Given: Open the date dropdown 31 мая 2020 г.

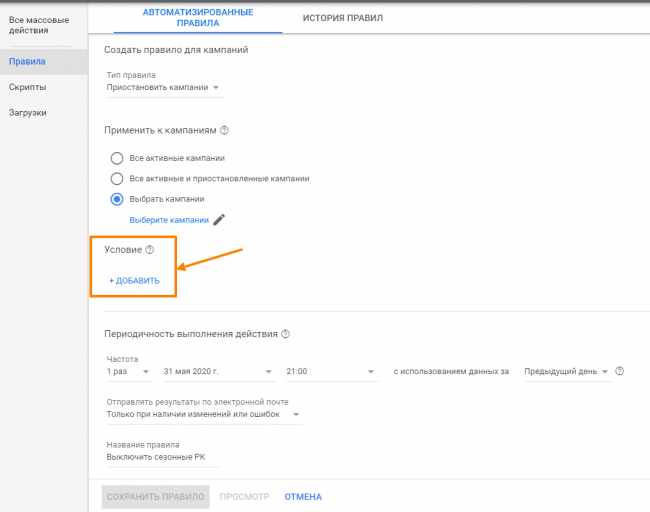Looking at the screenshot, I should pos(218,372).
